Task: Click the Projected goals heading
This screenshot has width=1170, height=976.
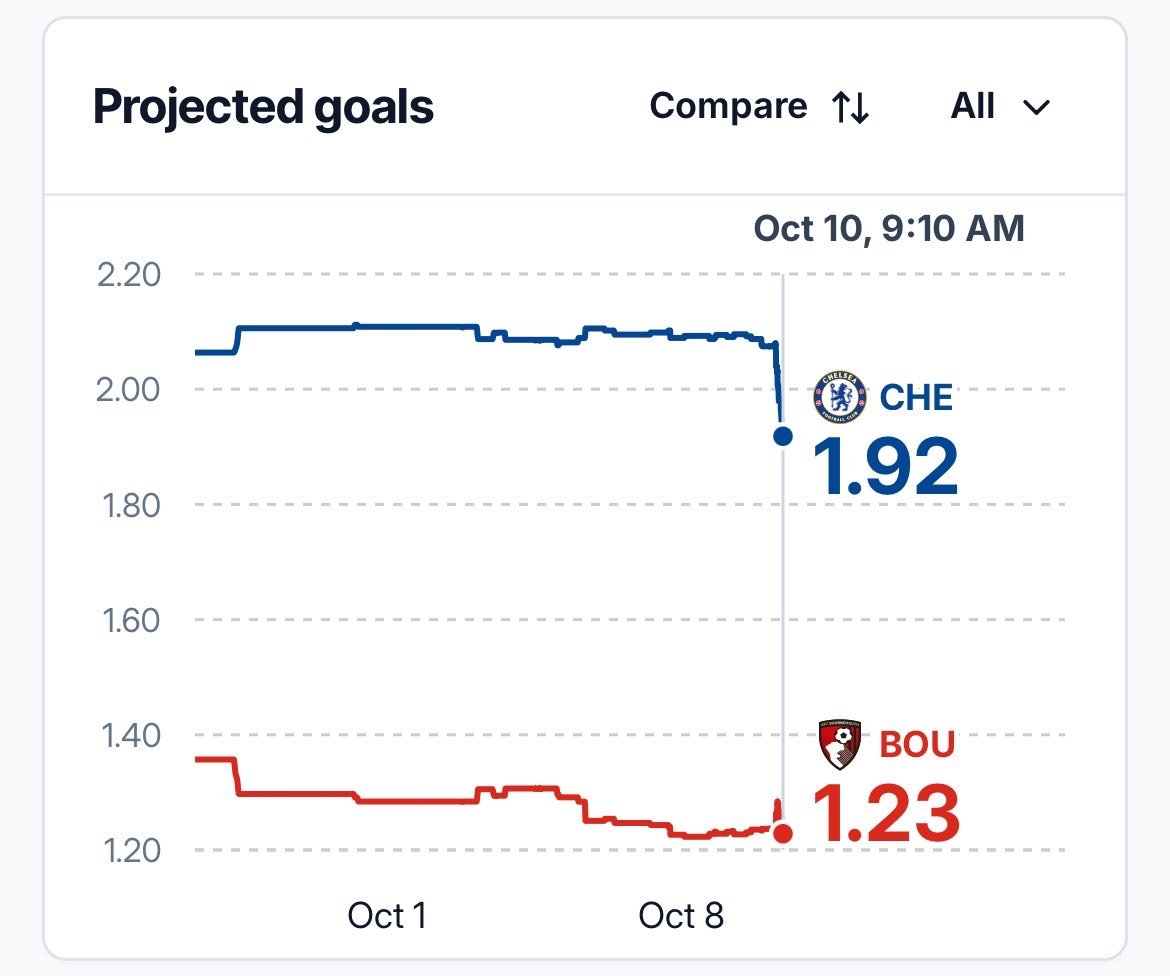Action: click(263, 107)
